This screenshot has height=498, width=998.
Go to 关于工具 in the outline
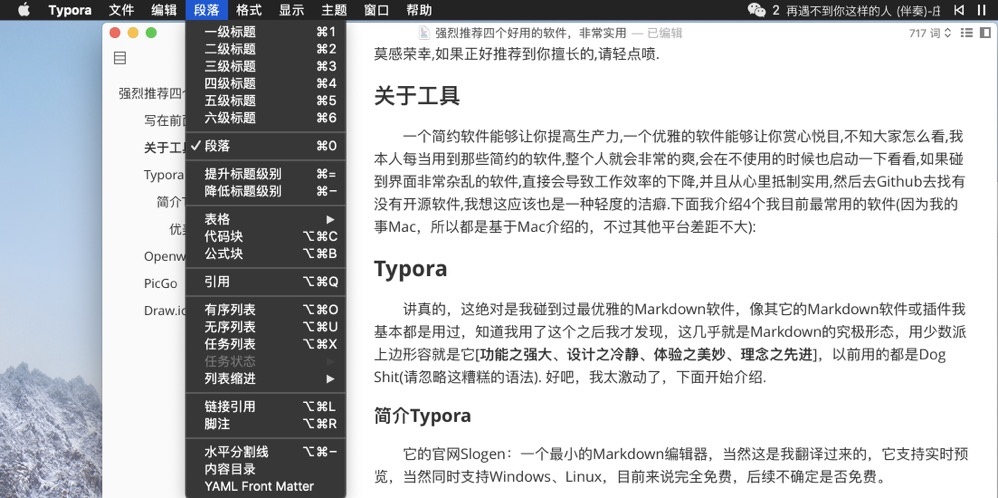coord(164,148)
